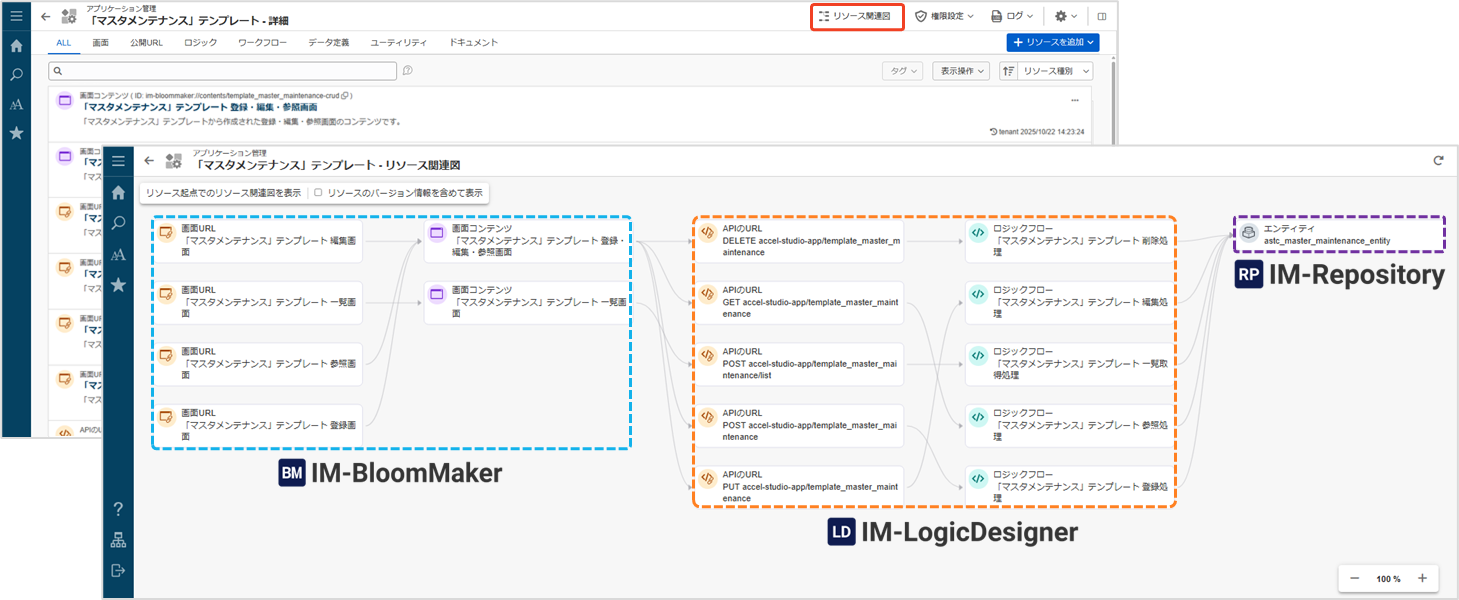Open the リソースを追加 dropdown button
The height and width of the screenshot is (600, 1459).
pos(1053,42)
